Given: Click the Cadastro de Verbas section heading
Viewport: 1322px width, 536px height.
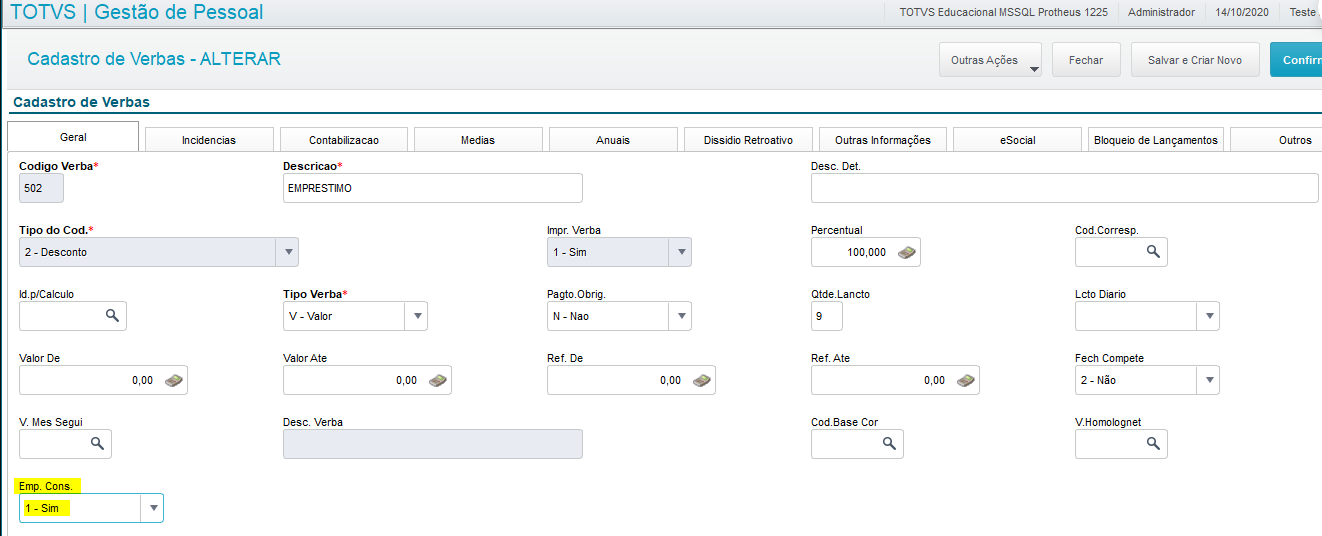Looking at the screenshot, I should [x=81, y=102].
